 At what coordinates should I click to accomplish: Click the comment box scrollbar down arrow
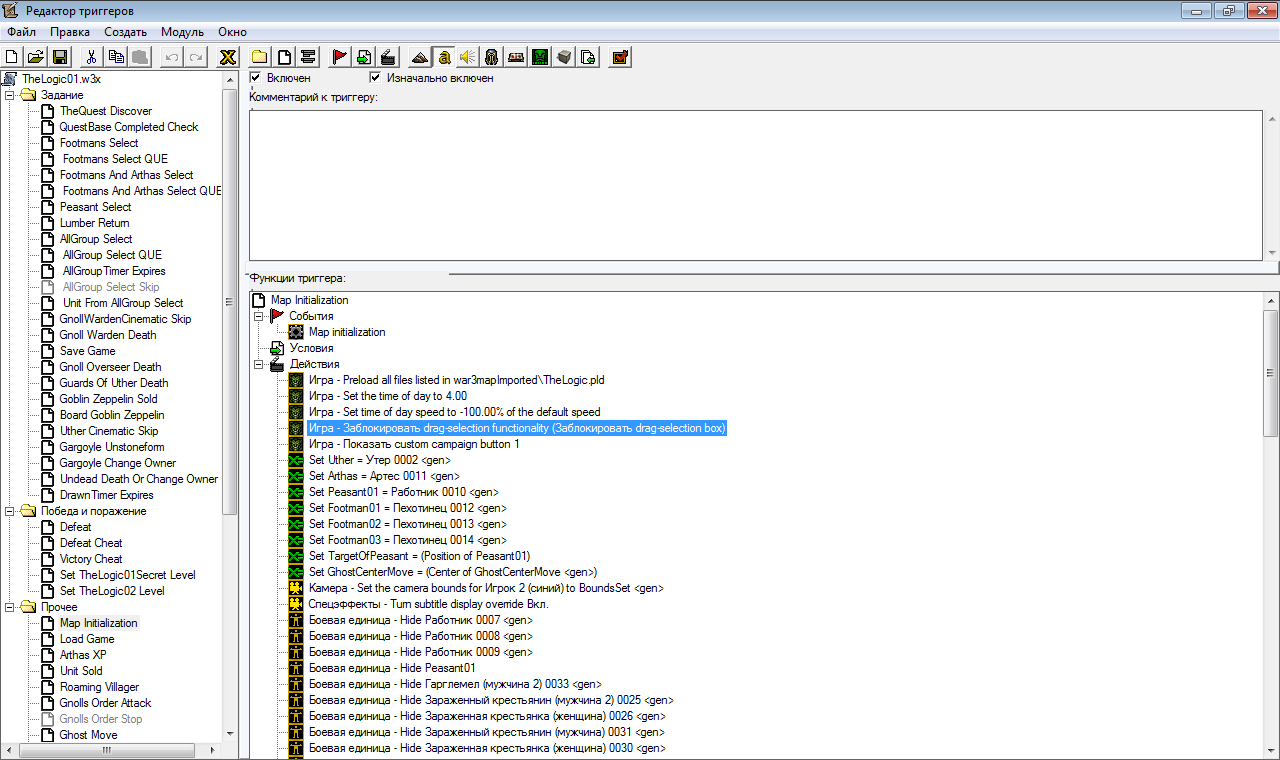(x=1271, y=252)
